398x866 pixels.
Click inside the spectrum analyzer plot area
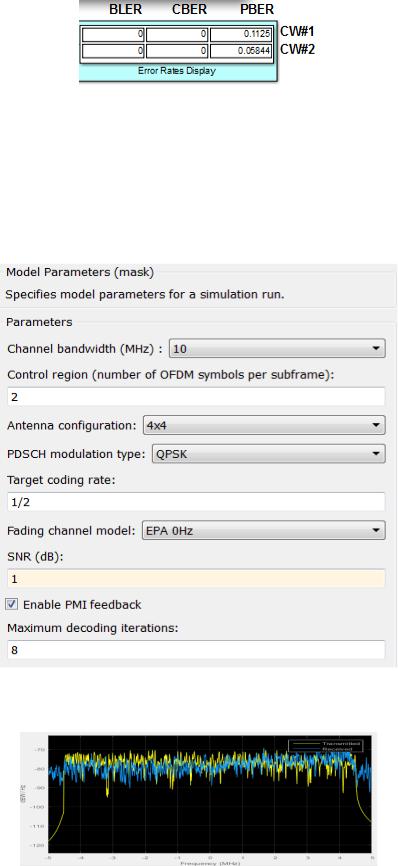(210, 795)
